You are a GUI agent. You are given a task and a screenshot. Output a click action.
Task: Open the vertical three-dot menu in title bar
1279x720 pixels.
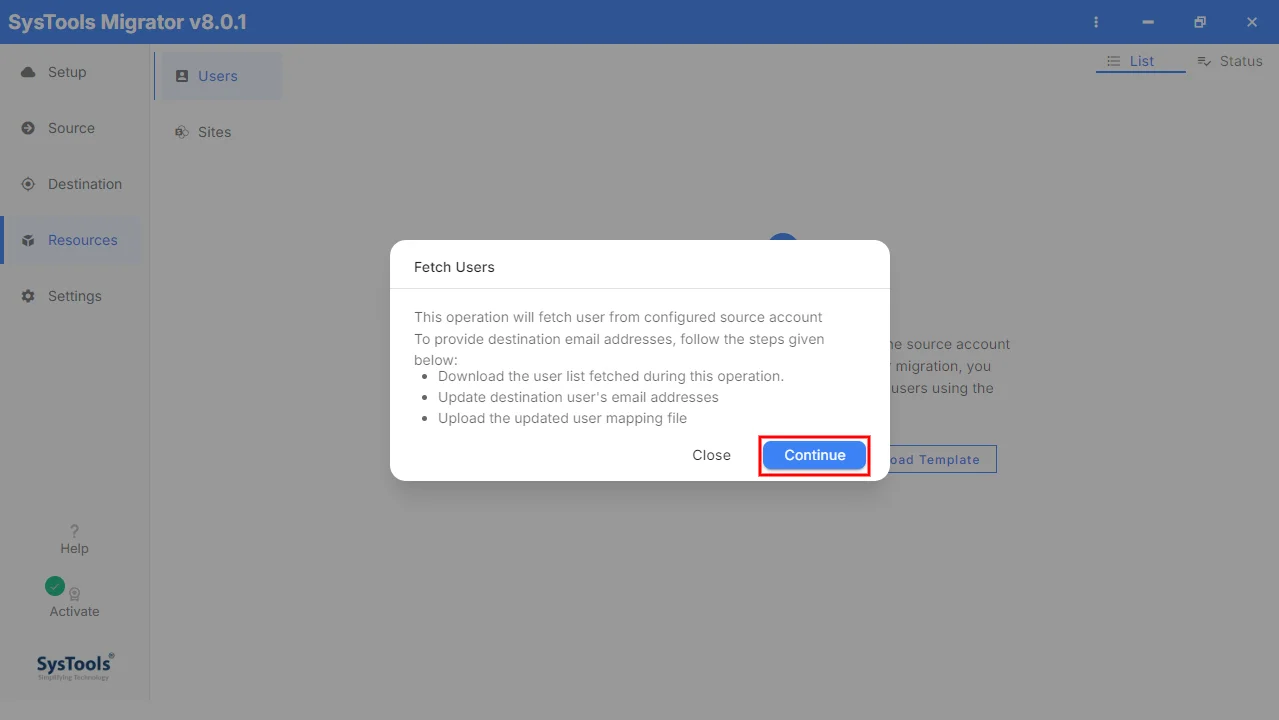1096,22
